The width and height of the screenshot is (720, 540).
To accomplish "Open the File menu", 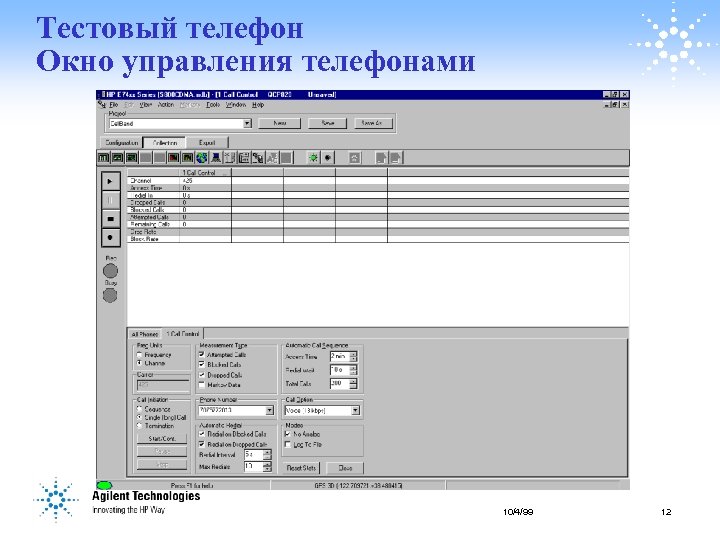I will click(114, 105).
